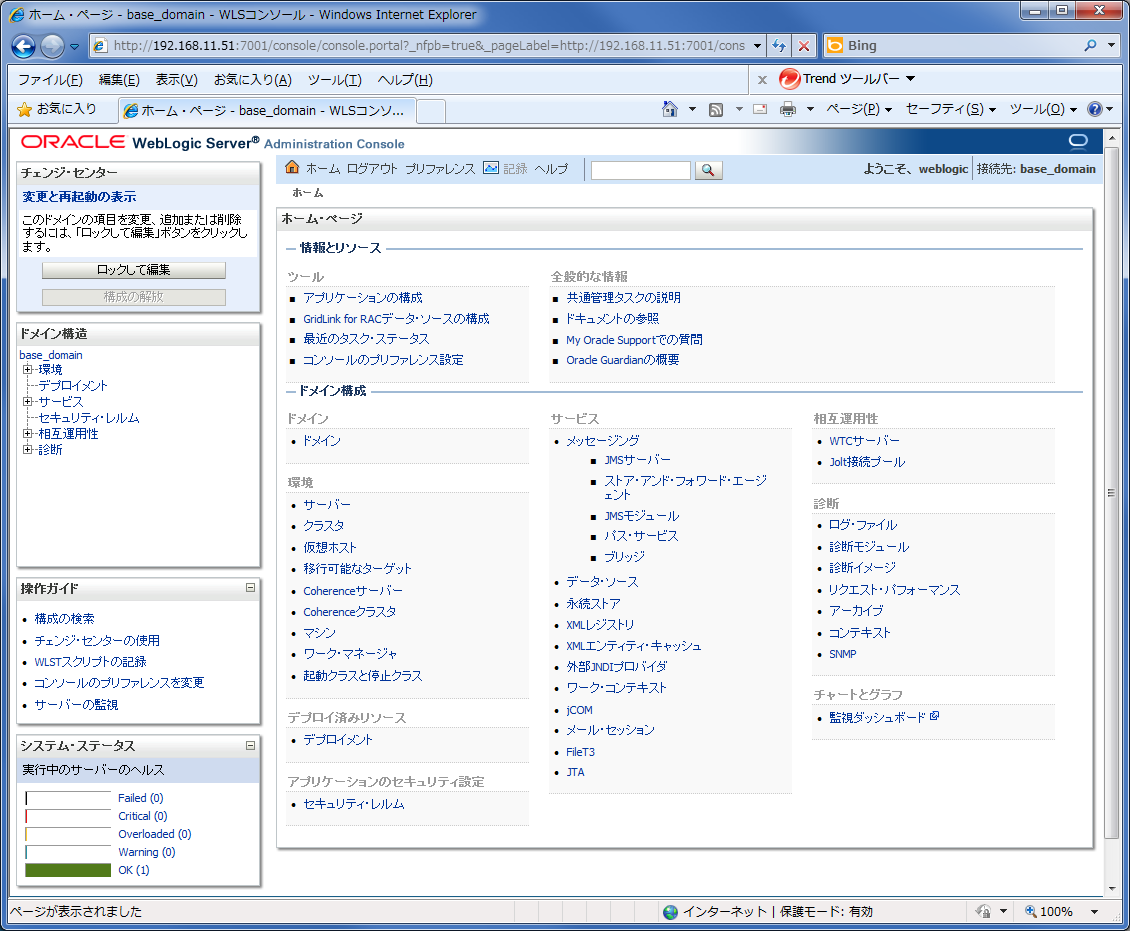Click the Oracle O icon in banner
This screenshot has height=931, width=1130.
point(1078,141)
